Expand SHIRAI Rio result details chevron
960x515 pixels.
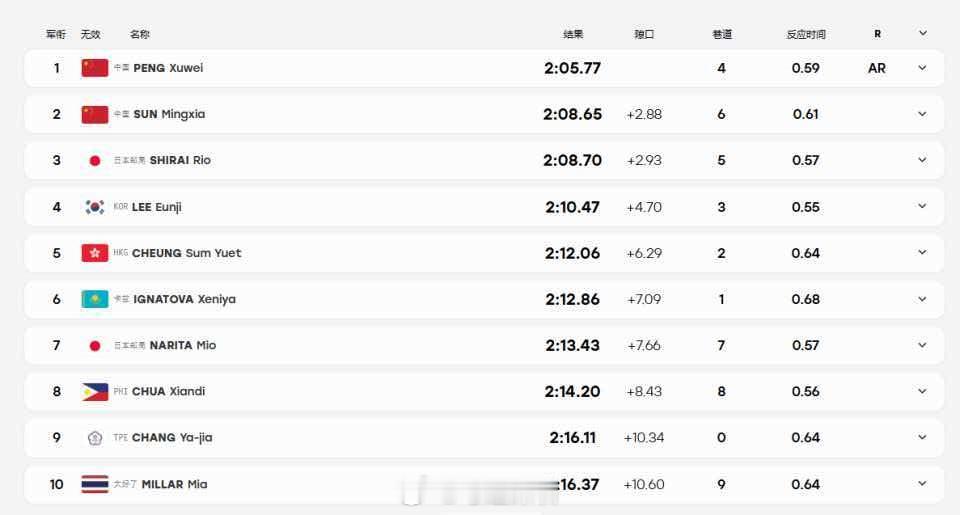922,160
